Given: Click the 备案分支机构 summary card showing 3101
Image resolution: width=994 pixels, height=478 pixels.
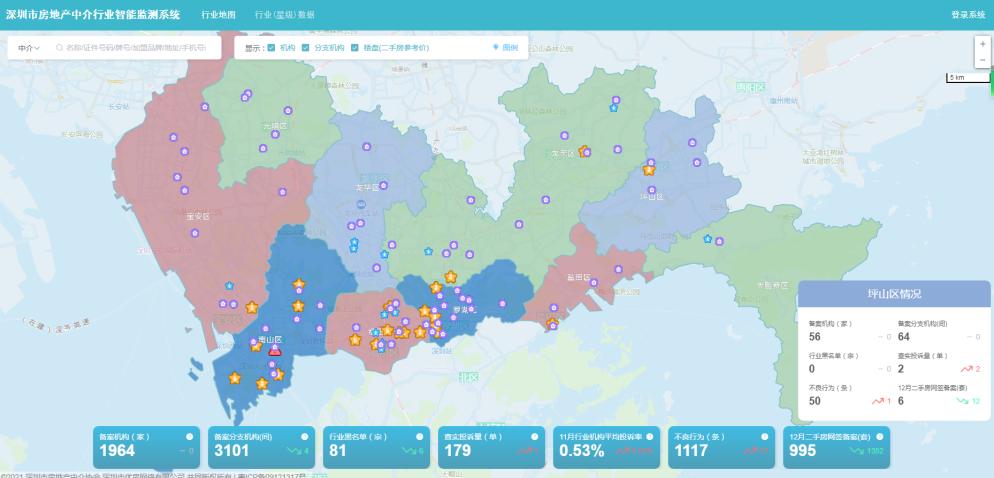Looking at the screenshot, I should pyautogui.click(x=263, y=447).
